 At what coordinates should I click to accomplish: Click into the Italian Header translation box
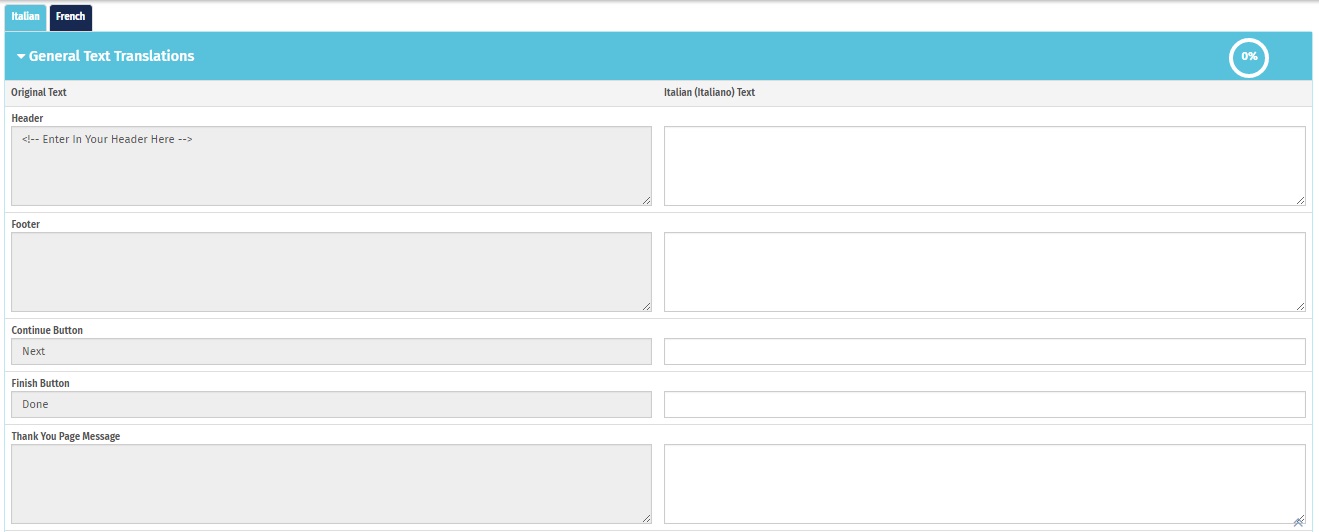point(984,166)
